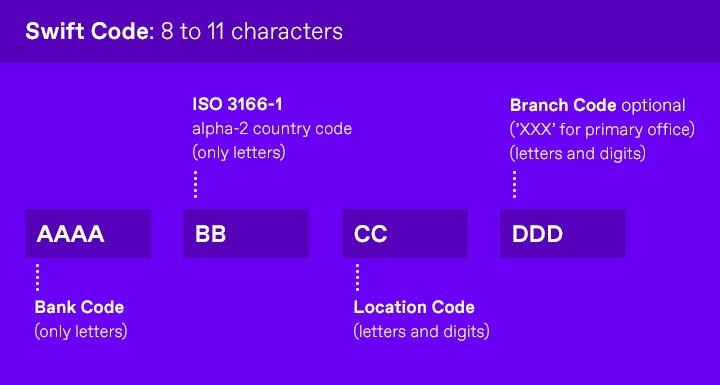The width and height of the screenshot is (720, 385).
Task: Click the ISO 3166-1 label
Action: tap(237, 104)
